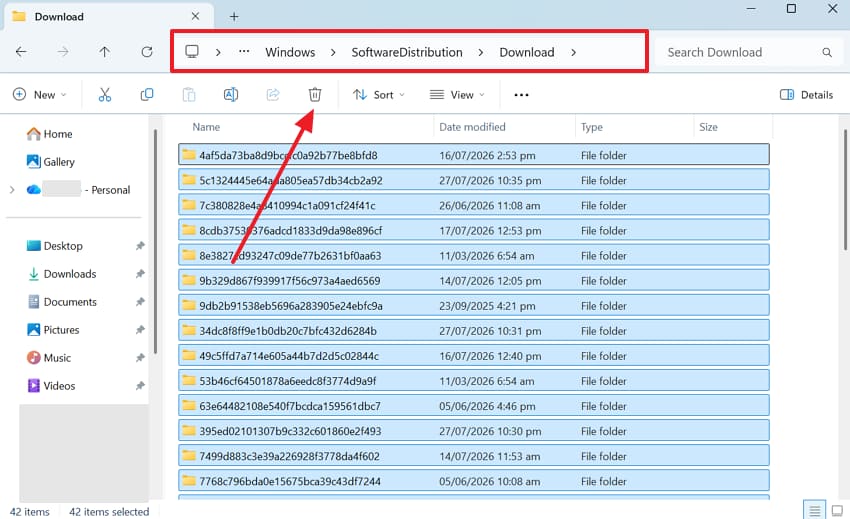
Task: Open the OneDrive Personal entry
Action: (x=79, y=190)
